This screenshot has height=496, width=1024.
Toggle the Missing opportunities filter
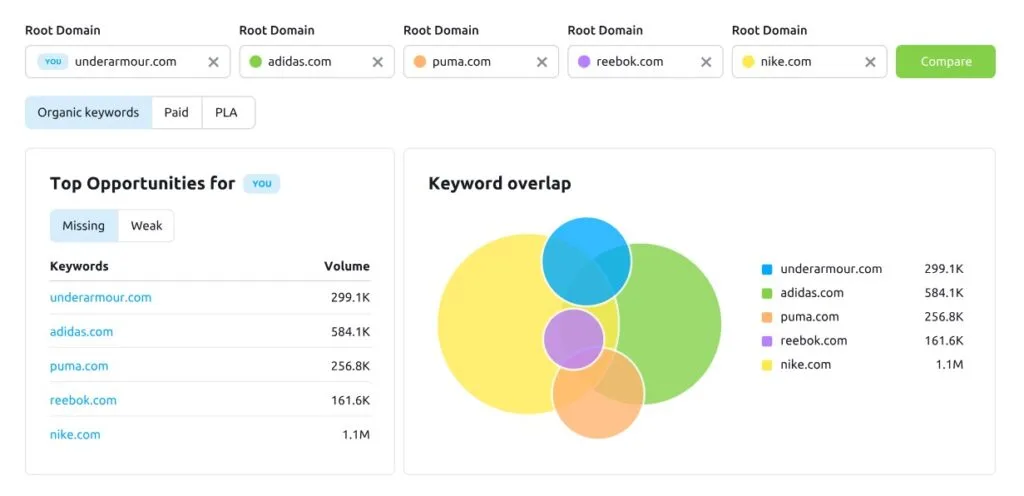[x=84, y=226]
